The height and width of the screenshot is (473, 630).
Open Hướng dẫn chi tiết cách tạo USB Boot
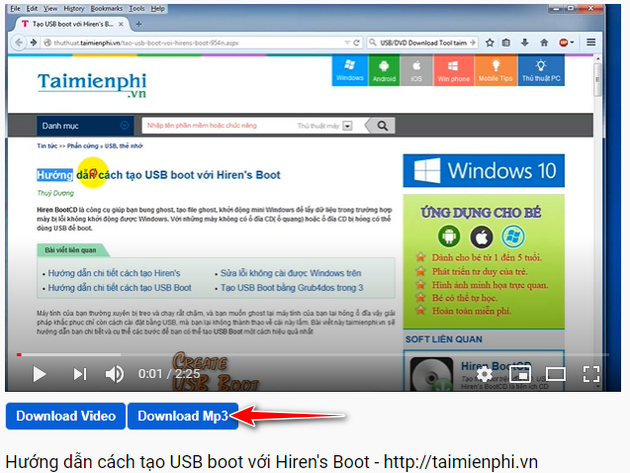[x=120, y=288]
